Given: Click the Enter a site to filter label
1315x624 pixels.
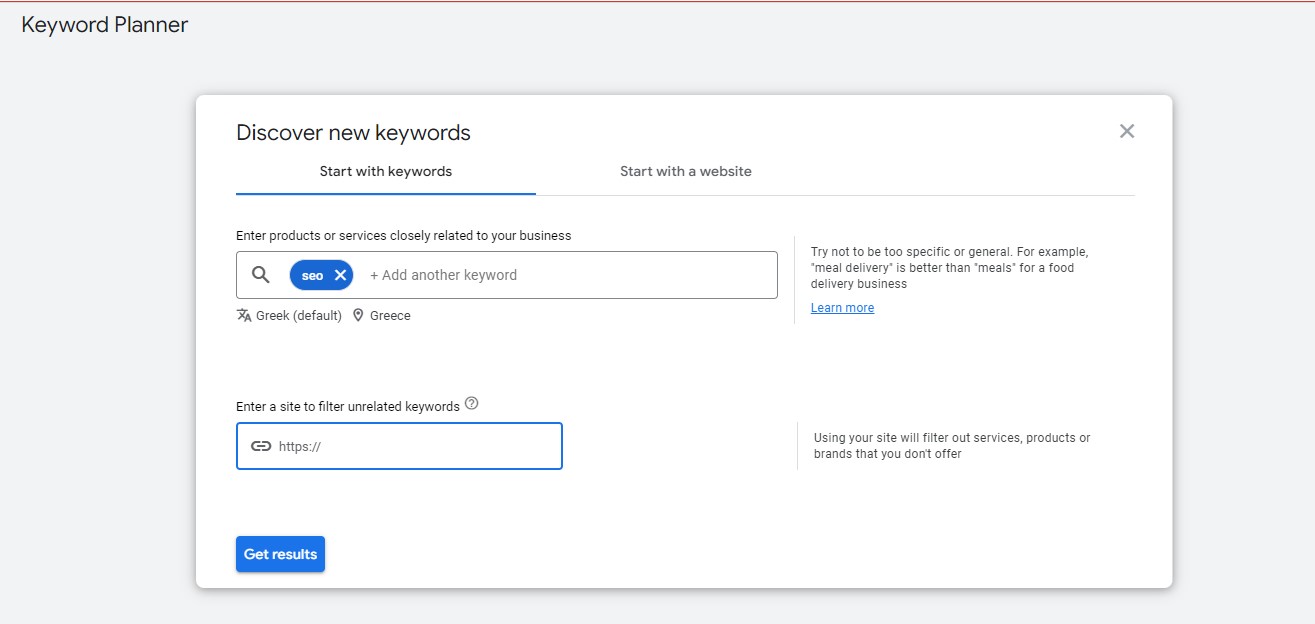Looking at the screenshot, I should [x=347, y=406].
